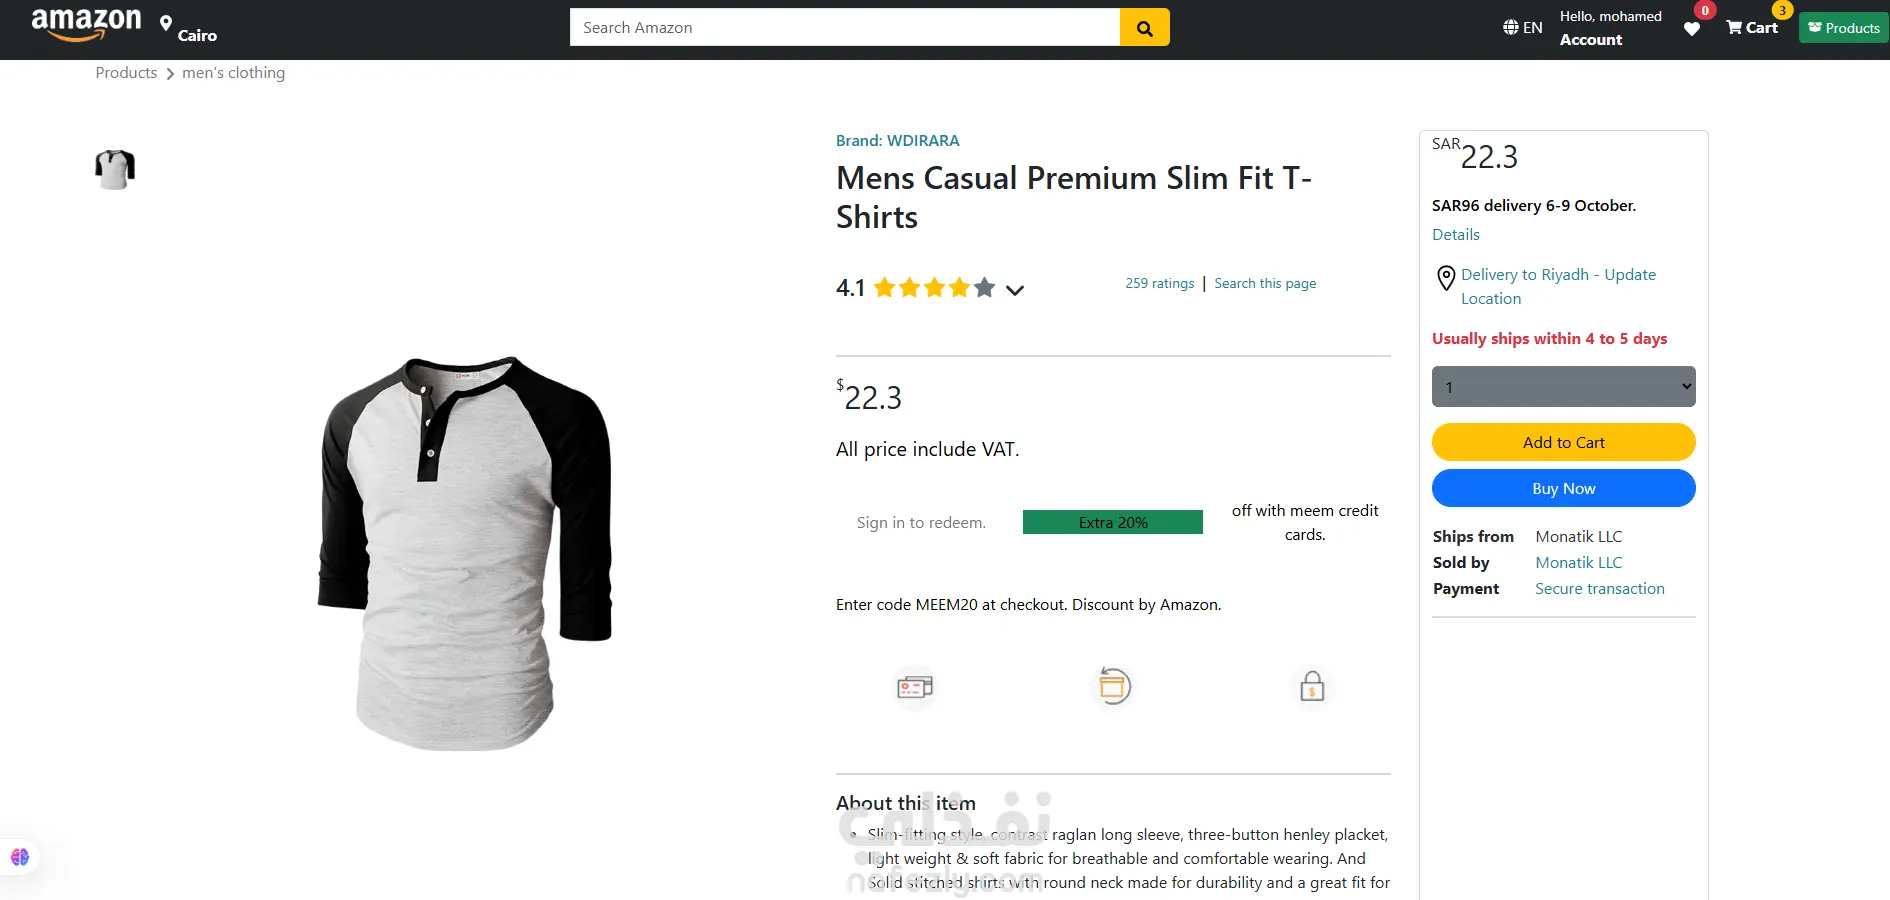
Task: Open men's clothing breadcrumb category
Action: [233, 73]
